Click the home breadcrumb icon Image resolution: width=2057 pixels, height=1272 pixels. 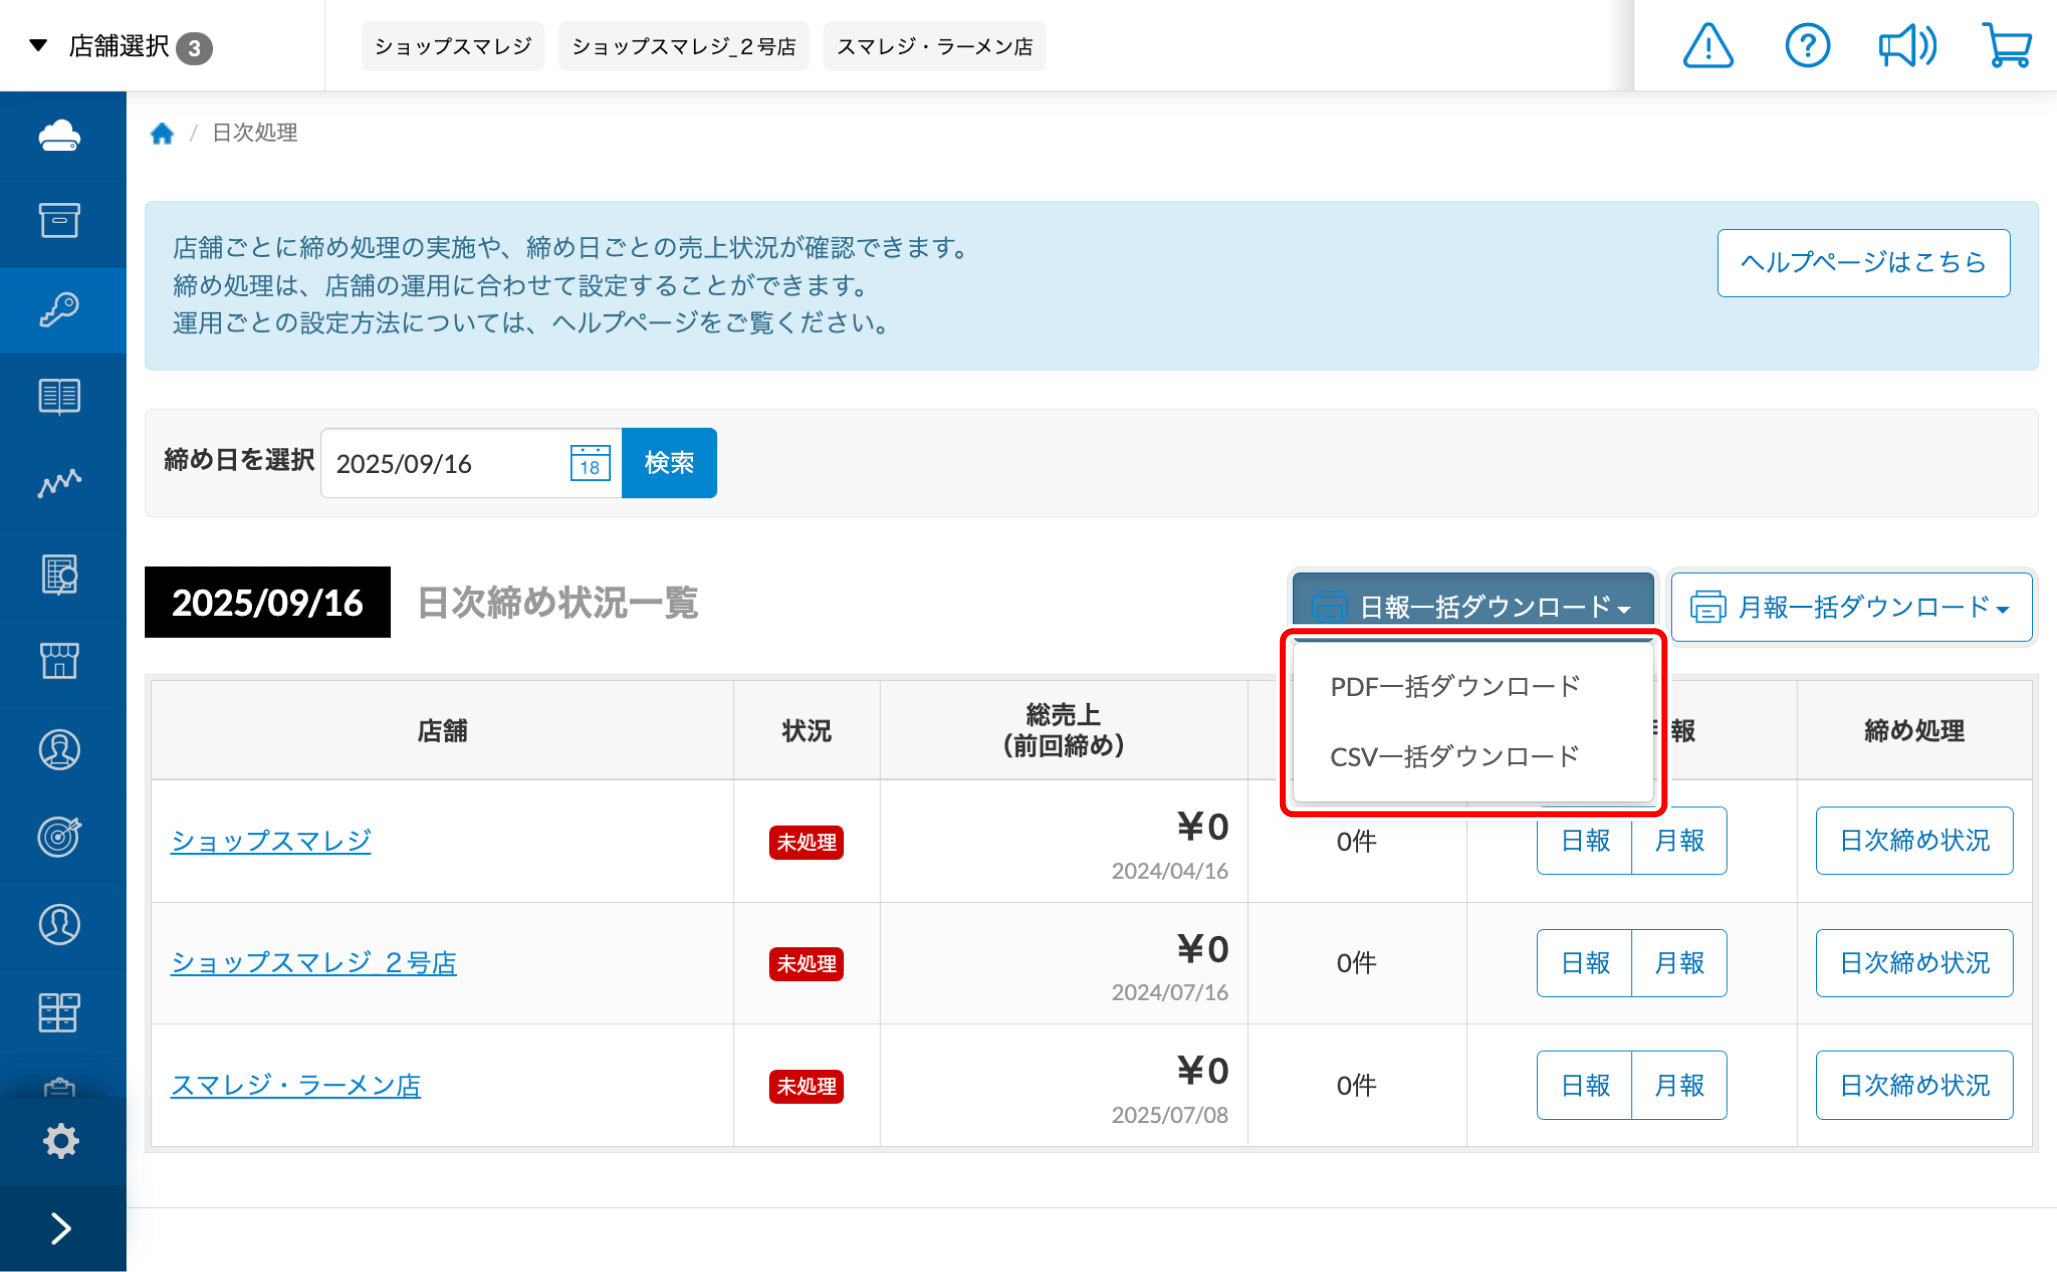162,133
